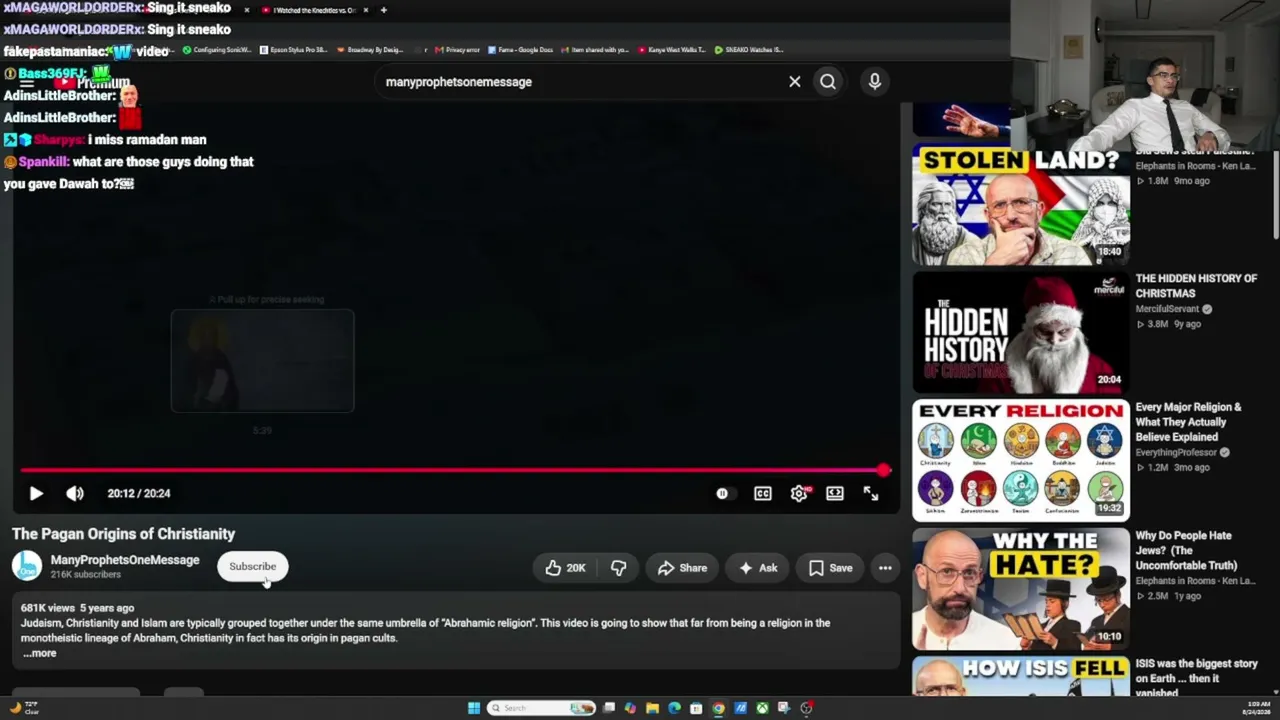Image resolution: width=1280 pixels, height=720 pixels.
Task: Open the 'Broadway By Desig...' bookmark
Action: (x=370, y=49)
